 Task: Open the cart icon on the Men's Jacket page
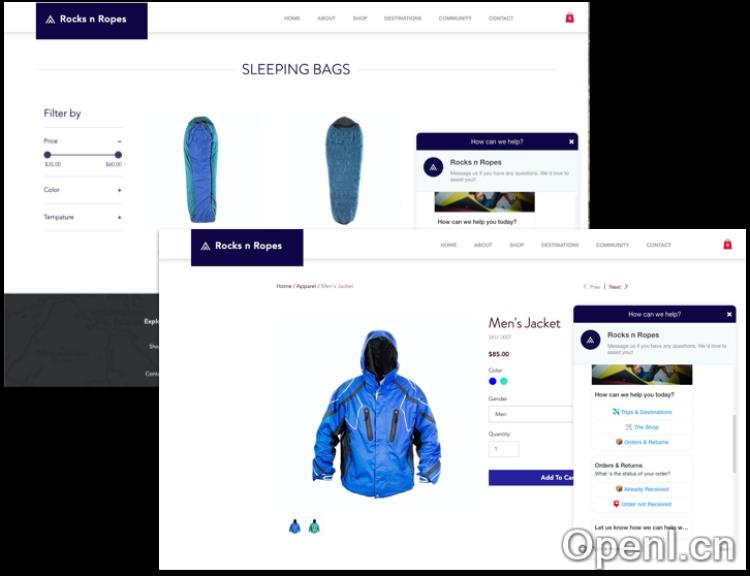pyautogui.click(x=727, y=245)
